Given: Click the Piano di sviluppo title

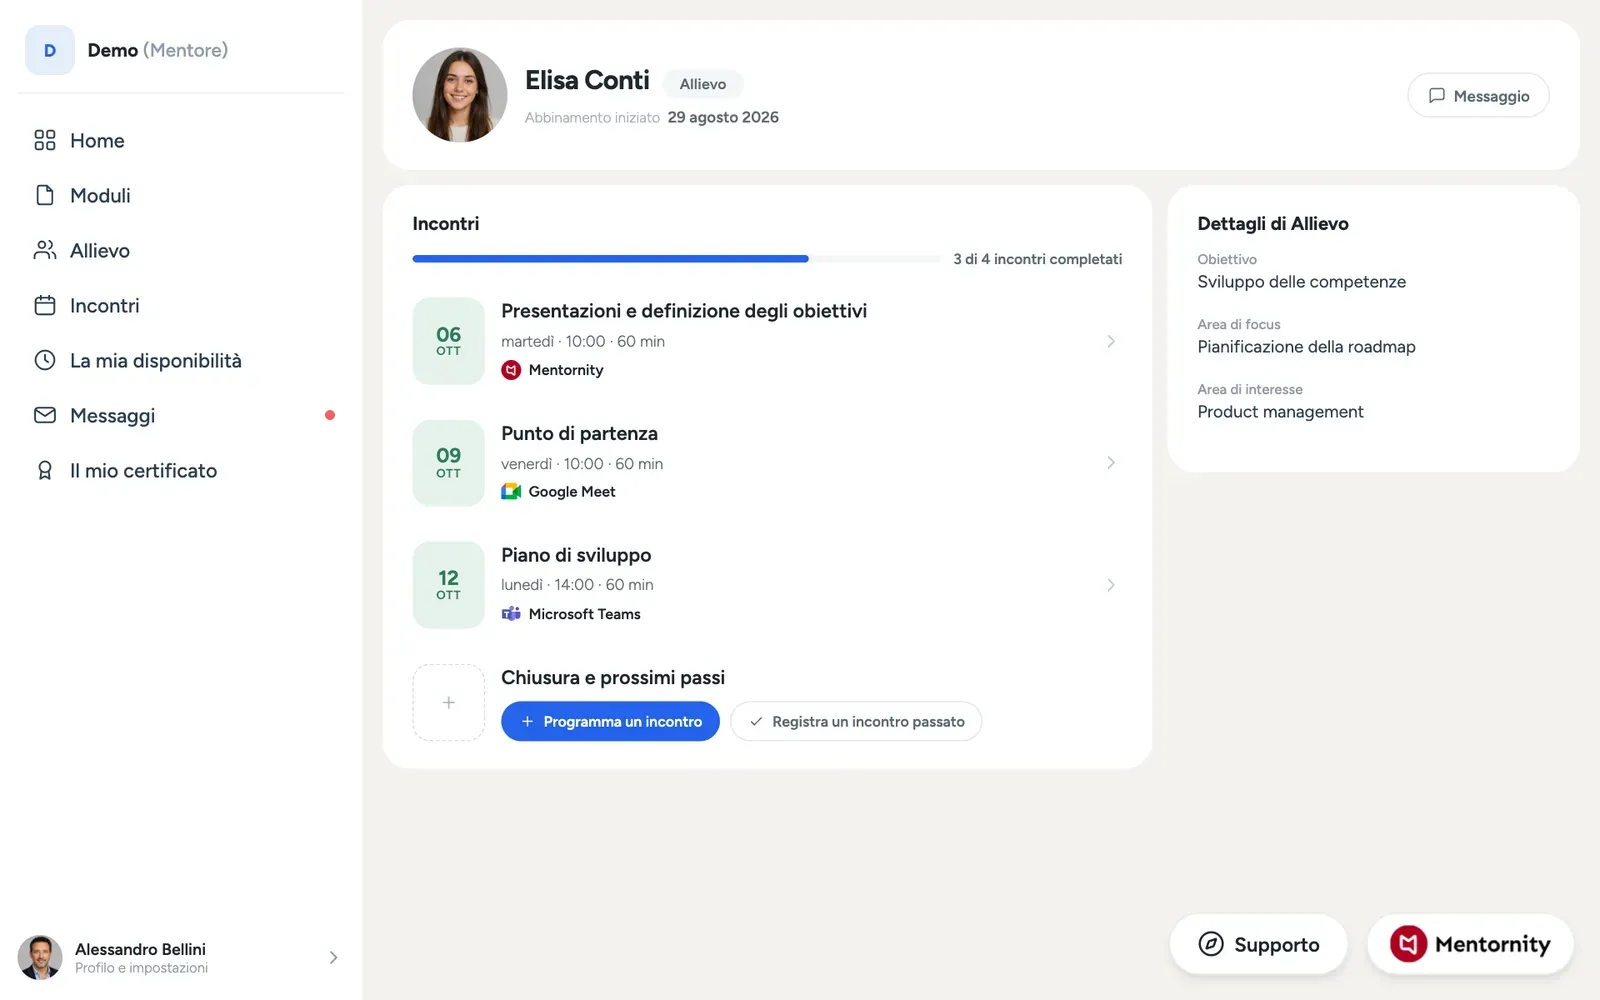Looking at the screenshot, I should tap(576, 555).
